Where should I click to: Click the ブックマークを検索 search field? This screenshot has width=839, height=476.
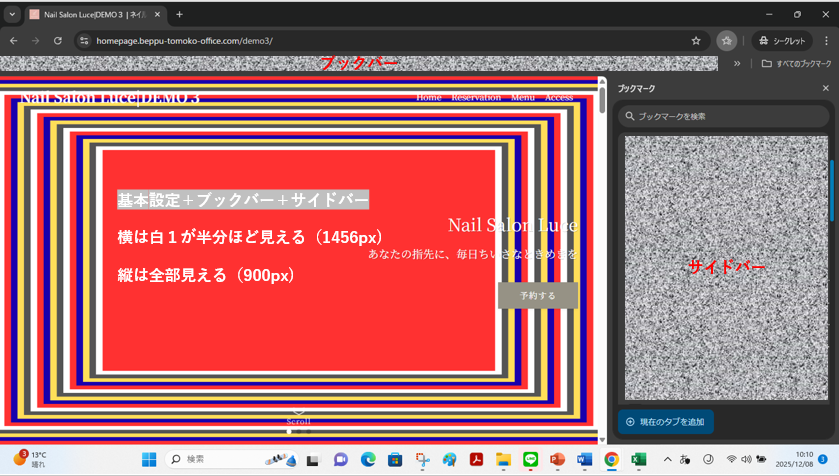[x=723, y=116]
